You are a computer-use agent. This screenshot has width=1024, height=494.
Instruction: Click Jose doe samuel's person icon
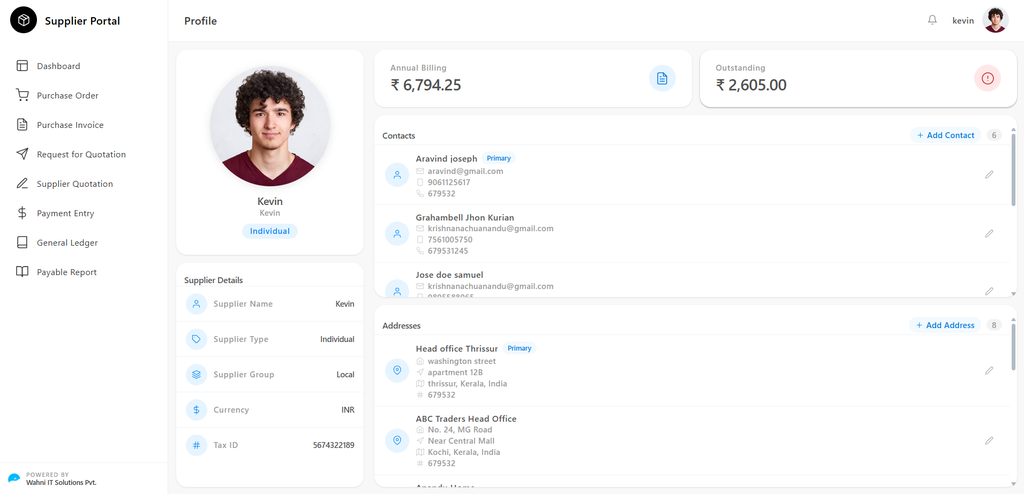[397, 290]
